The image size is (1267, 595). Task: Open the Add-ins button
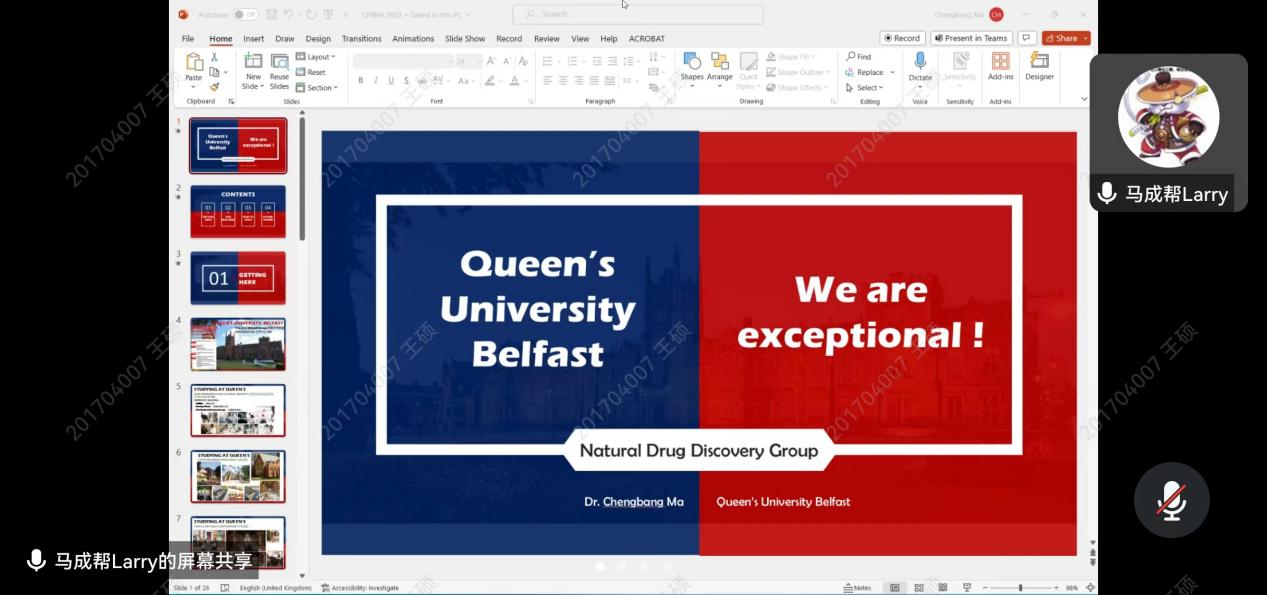point(1000,66)
